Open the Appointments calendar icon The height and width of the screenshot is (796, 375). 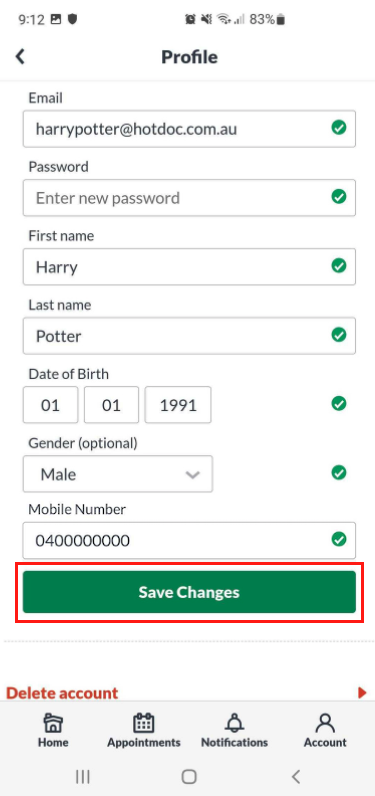(144, 722)
